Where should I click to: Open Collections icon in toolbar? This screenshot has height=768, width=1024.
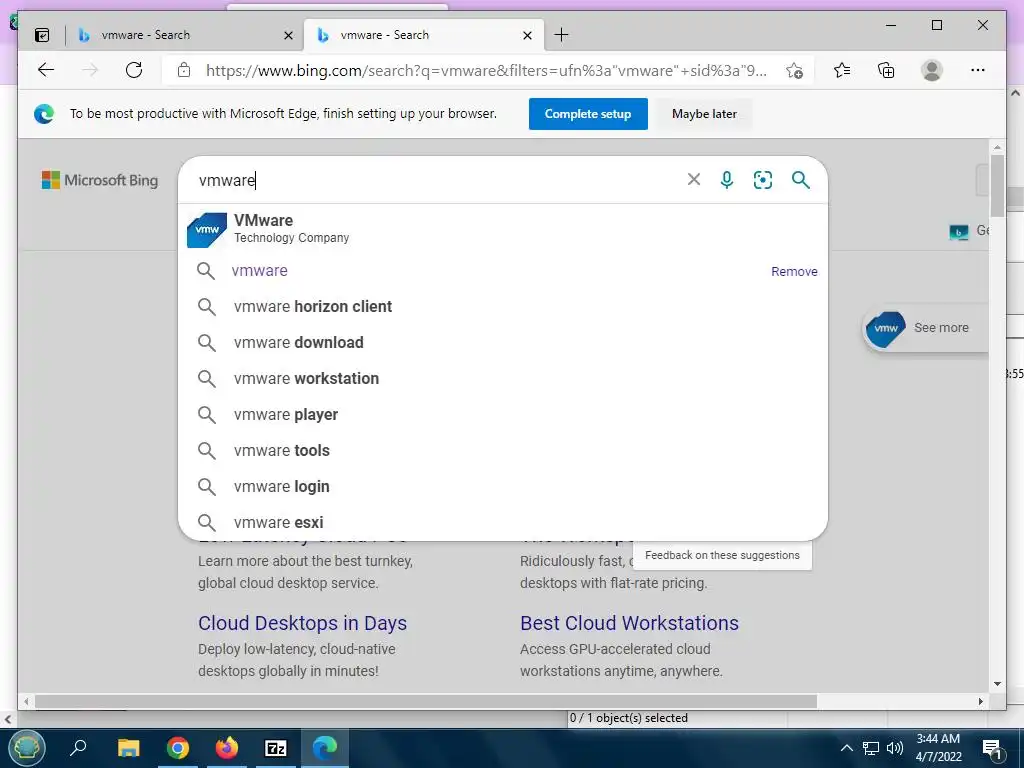click(x=886, y=70)
